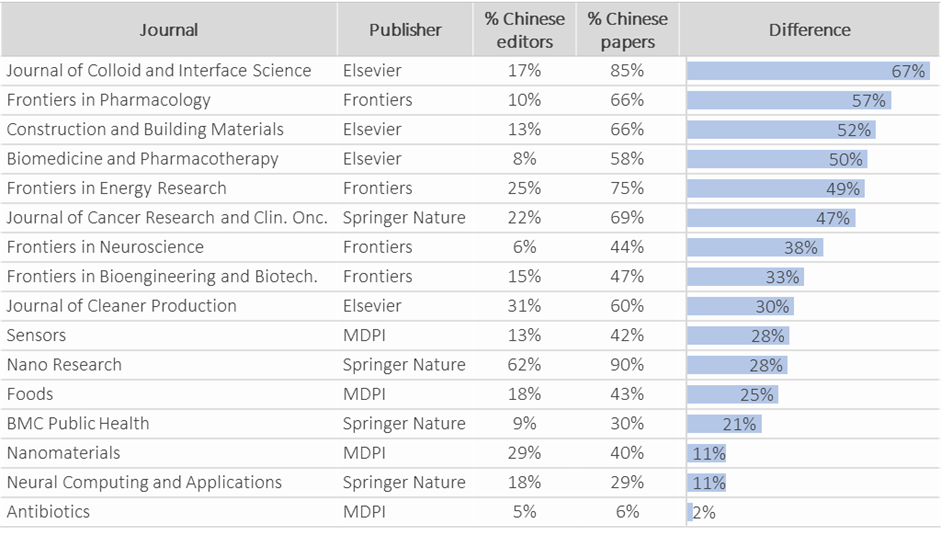
Task: Select the % Chinese editors column header
Action: tap(524, 30)
